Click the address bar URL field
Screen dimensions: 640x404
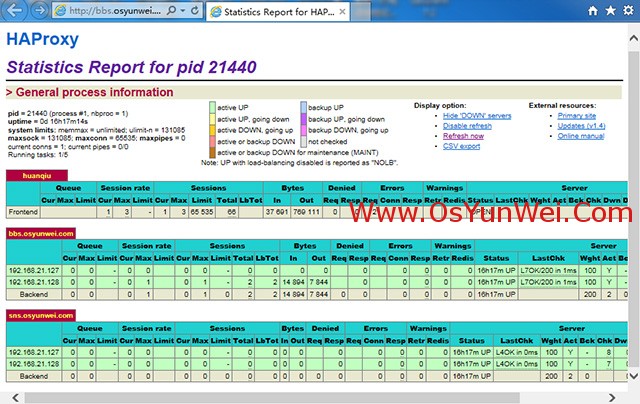[x=115, y=11]
